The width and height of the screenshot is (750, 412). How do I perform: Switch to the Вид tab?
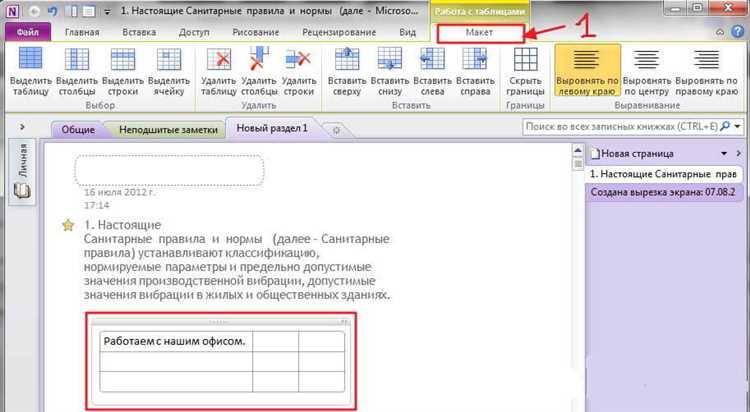tap(407, 32)
